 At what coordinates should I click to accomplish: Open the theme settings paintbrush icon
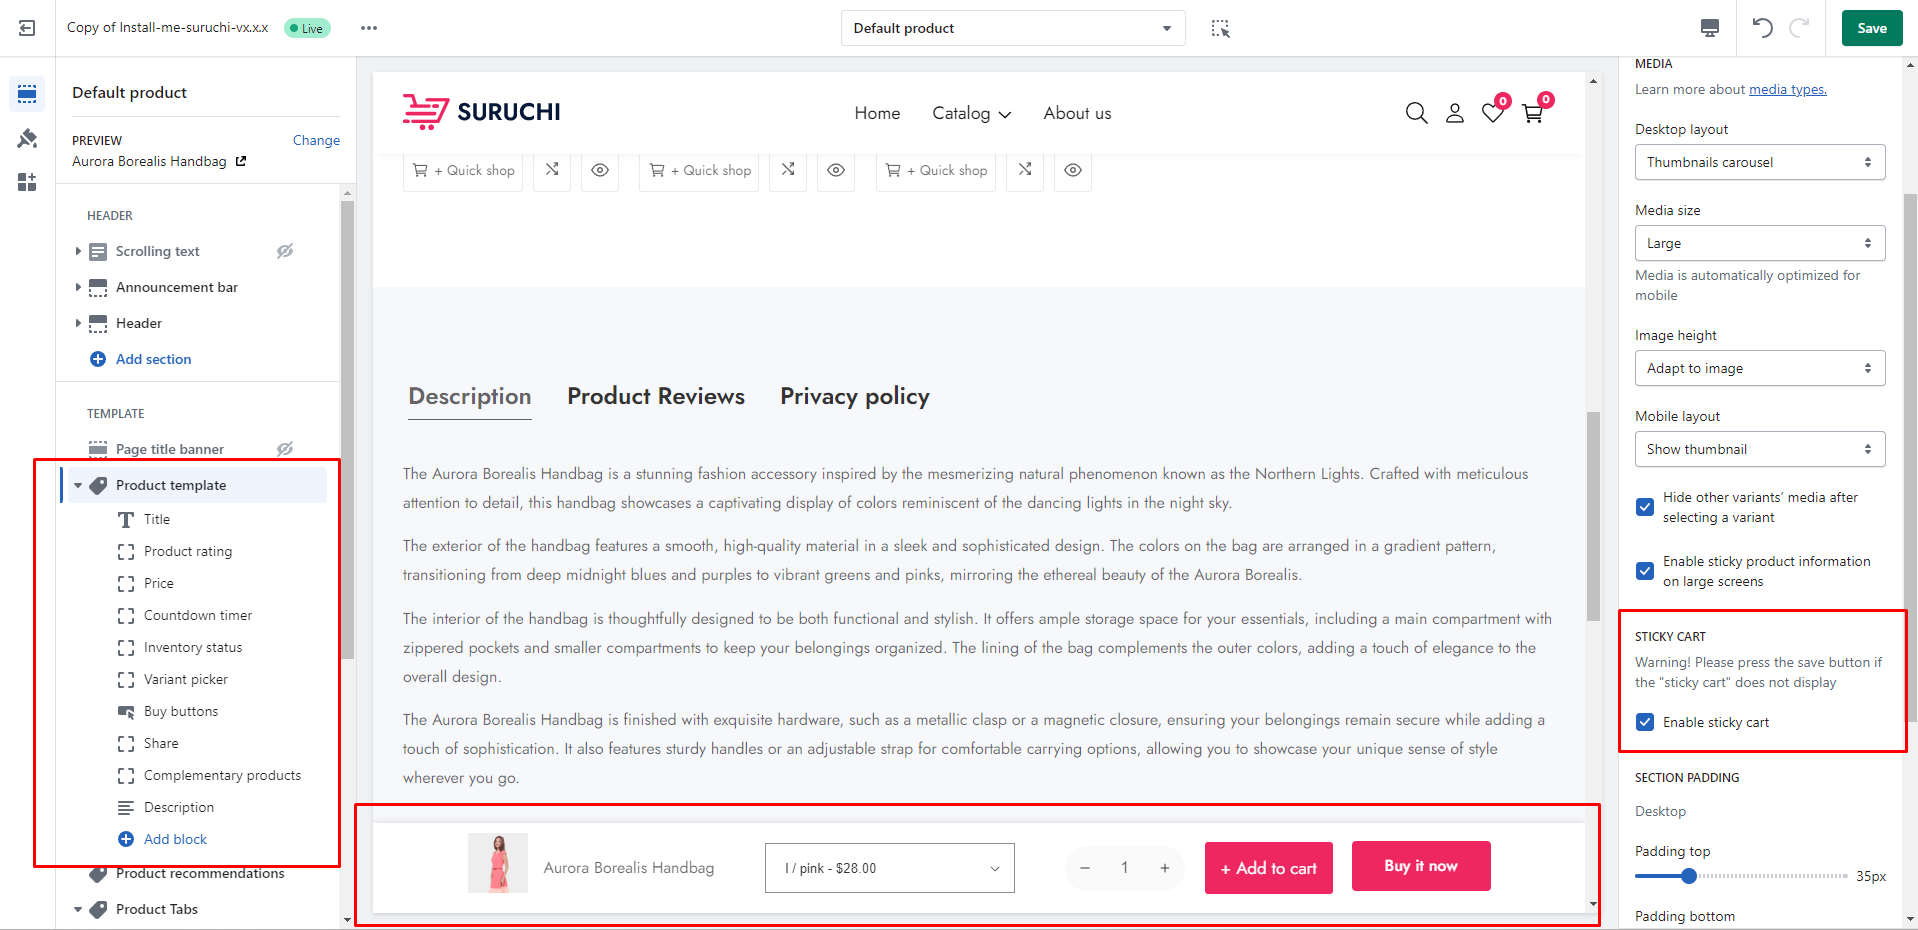coord(27,138)
